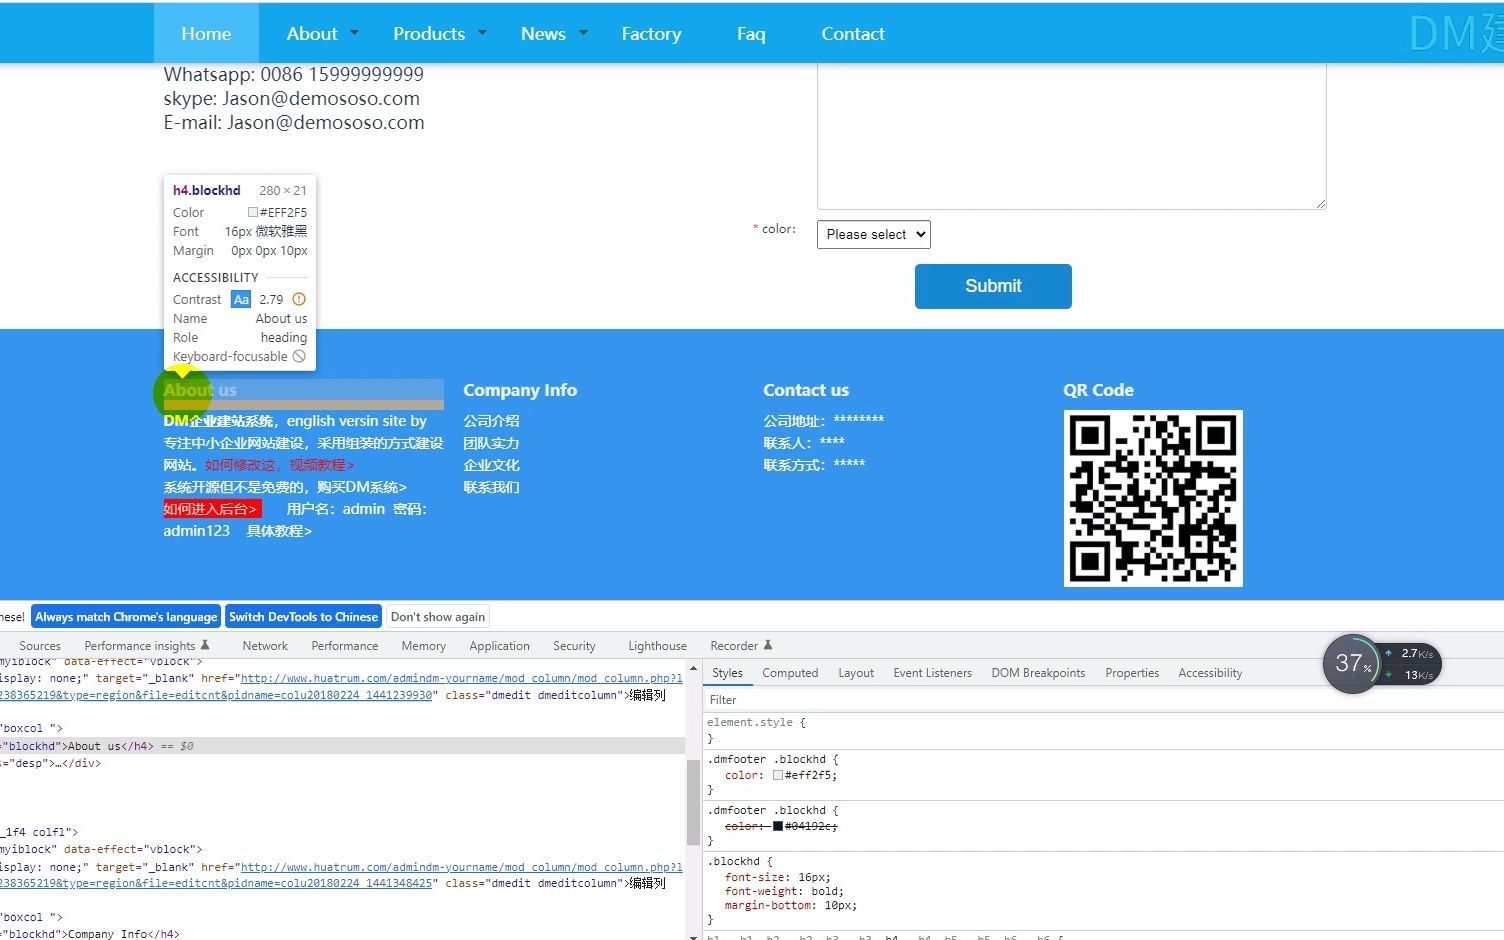This screenshot has height=940, width=1504.
Task: Expand the News menu dropdown arrow
Action: click(x=583, y=33)
